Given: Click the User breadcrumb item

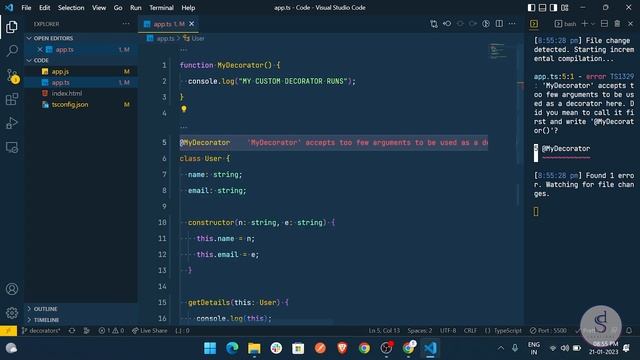Looking at the screenshot, I should [194, 38].
